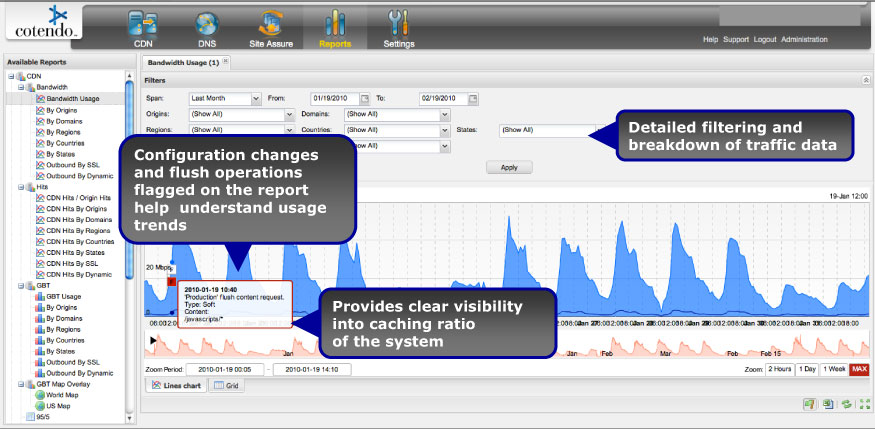The width and height of the screenshot is (875, 429).
Task: Click the red flush event marker on chart
Action: pyautogui.click(x=171, y=283)
